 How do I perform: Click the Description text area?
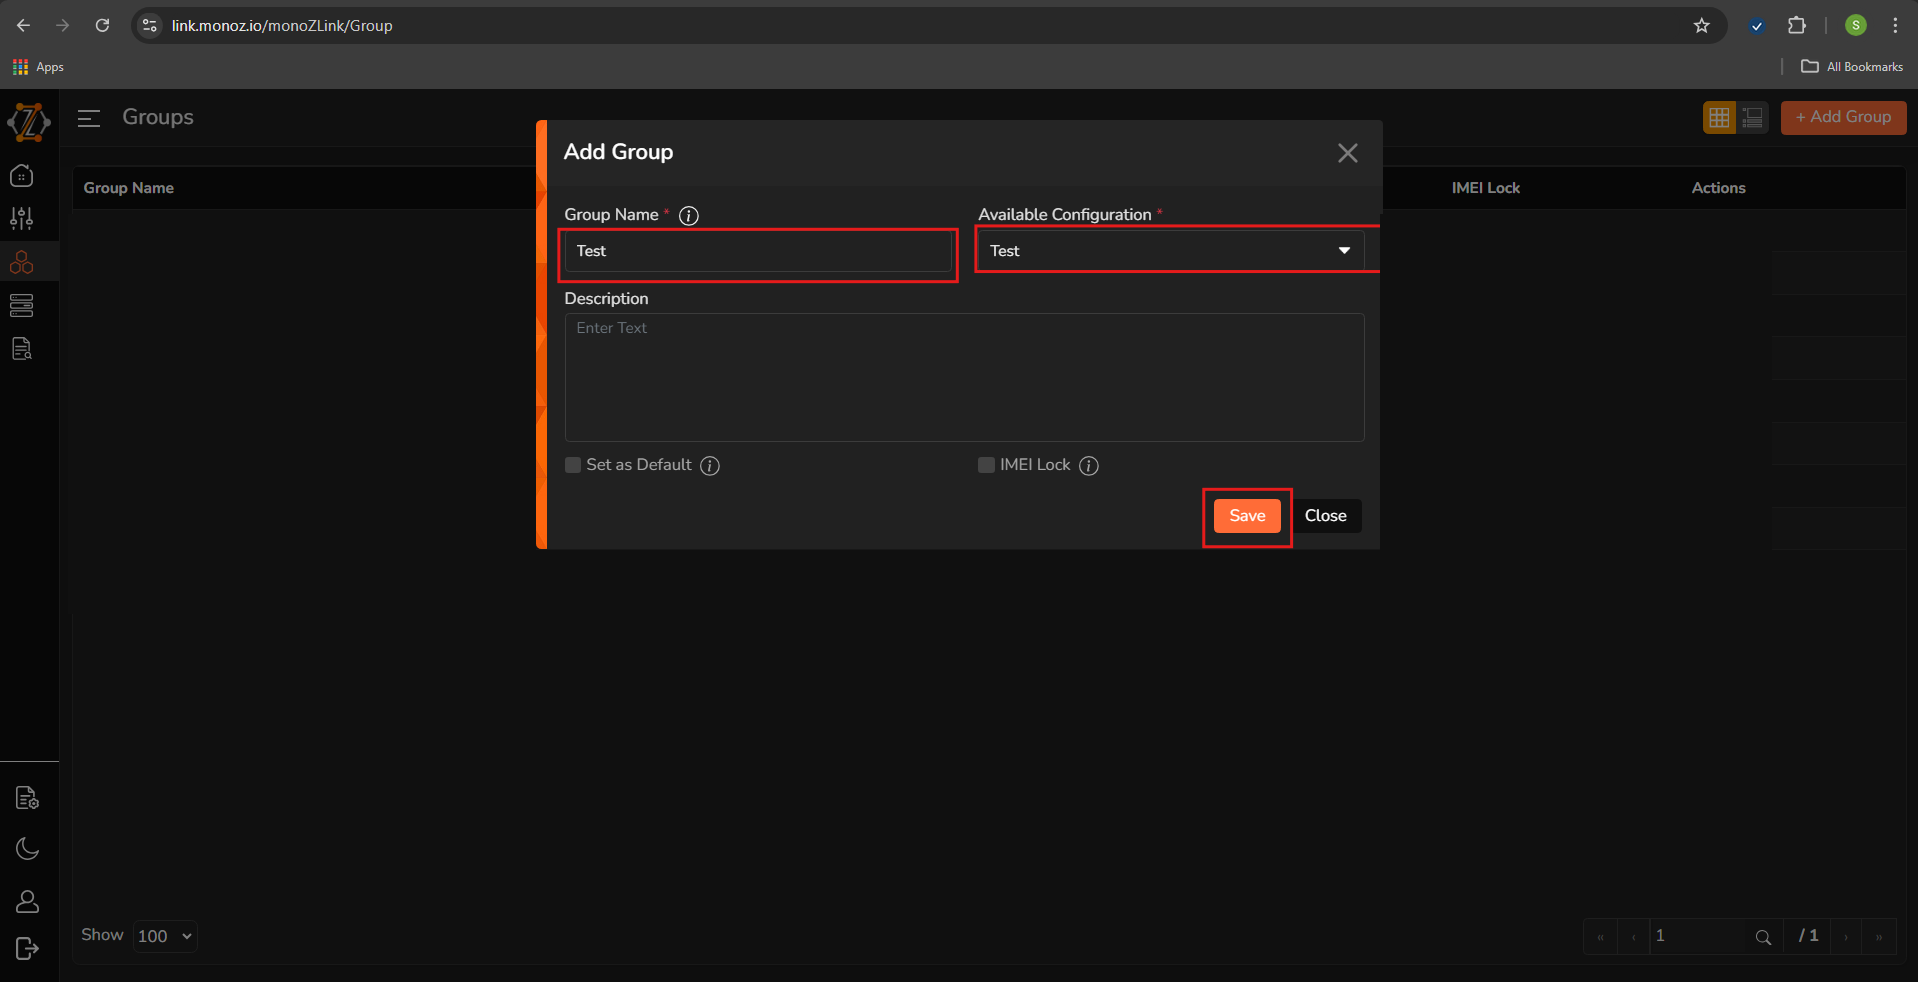pyautogui.click(x=964, y=378)
